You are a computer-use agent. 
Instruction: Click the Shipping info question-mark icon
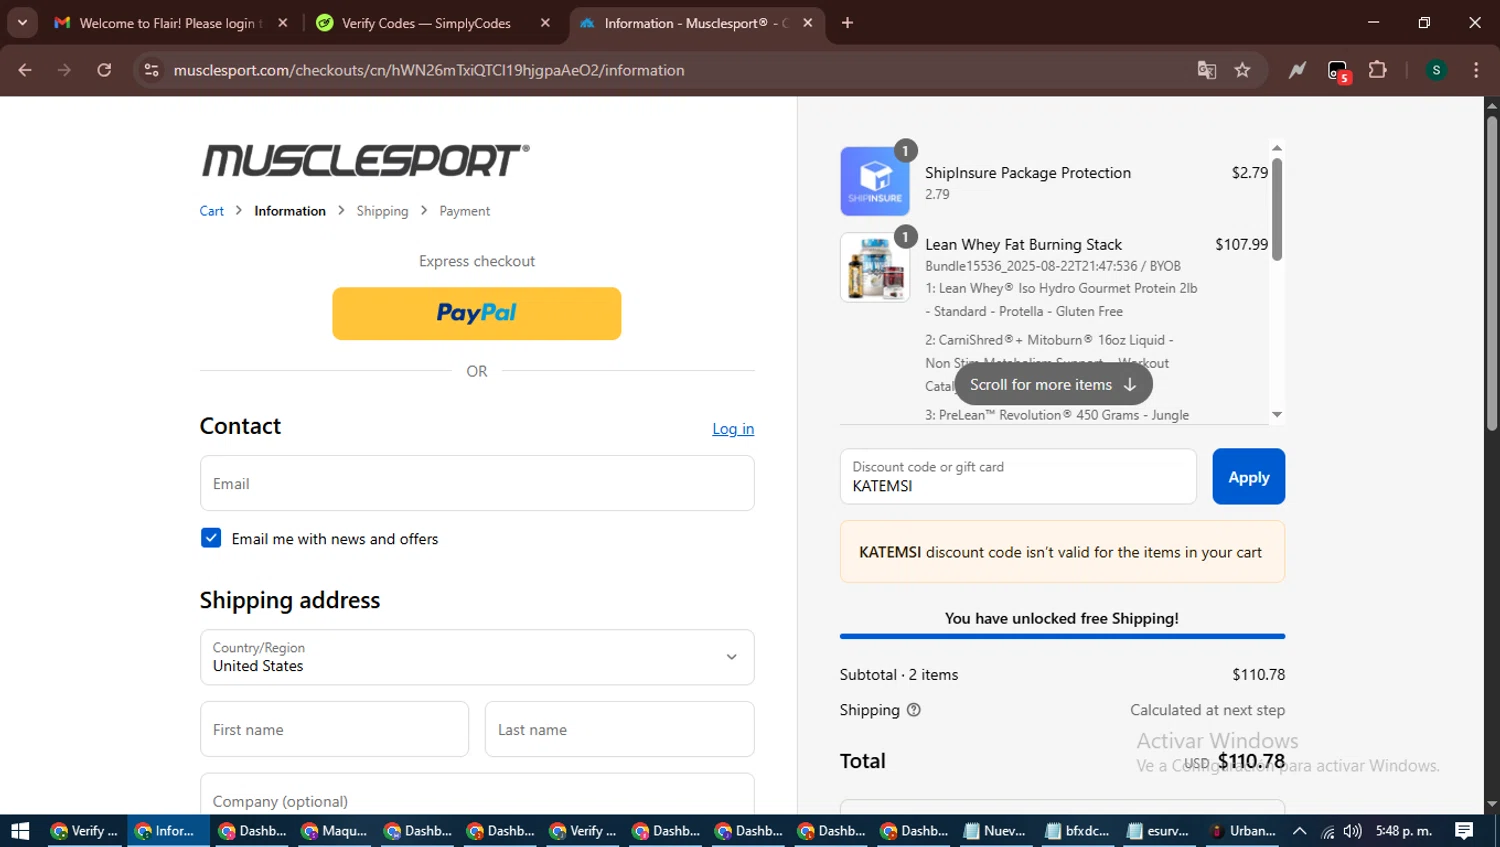pyautogui.click(x=913, y=710)
